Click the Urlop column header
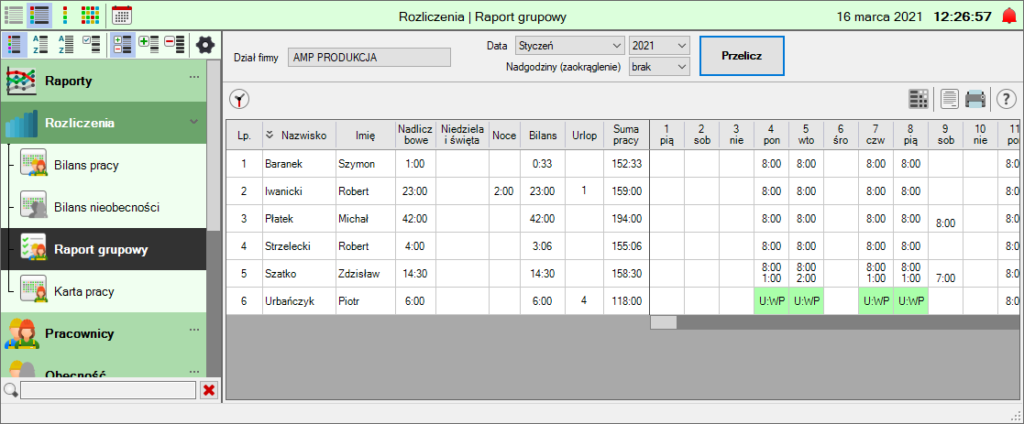 tap(584, 135)
